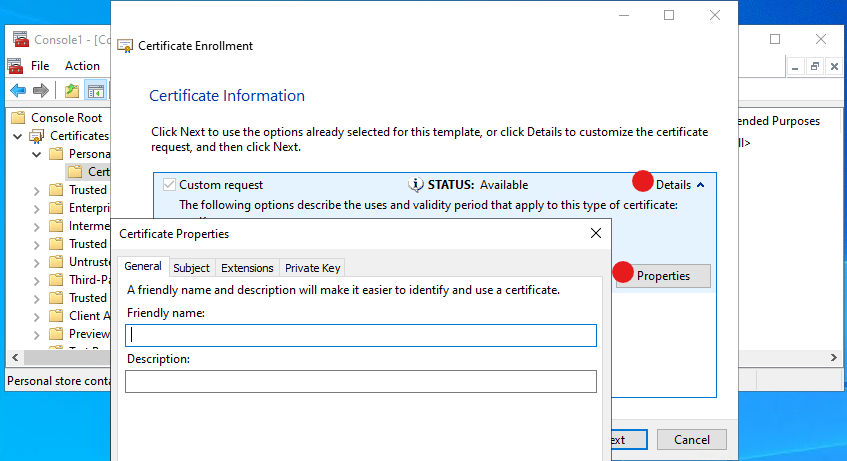847x461 pixels.
Task: Click the Back arrow in Console1 toolbar
Action: pos(18,91)
